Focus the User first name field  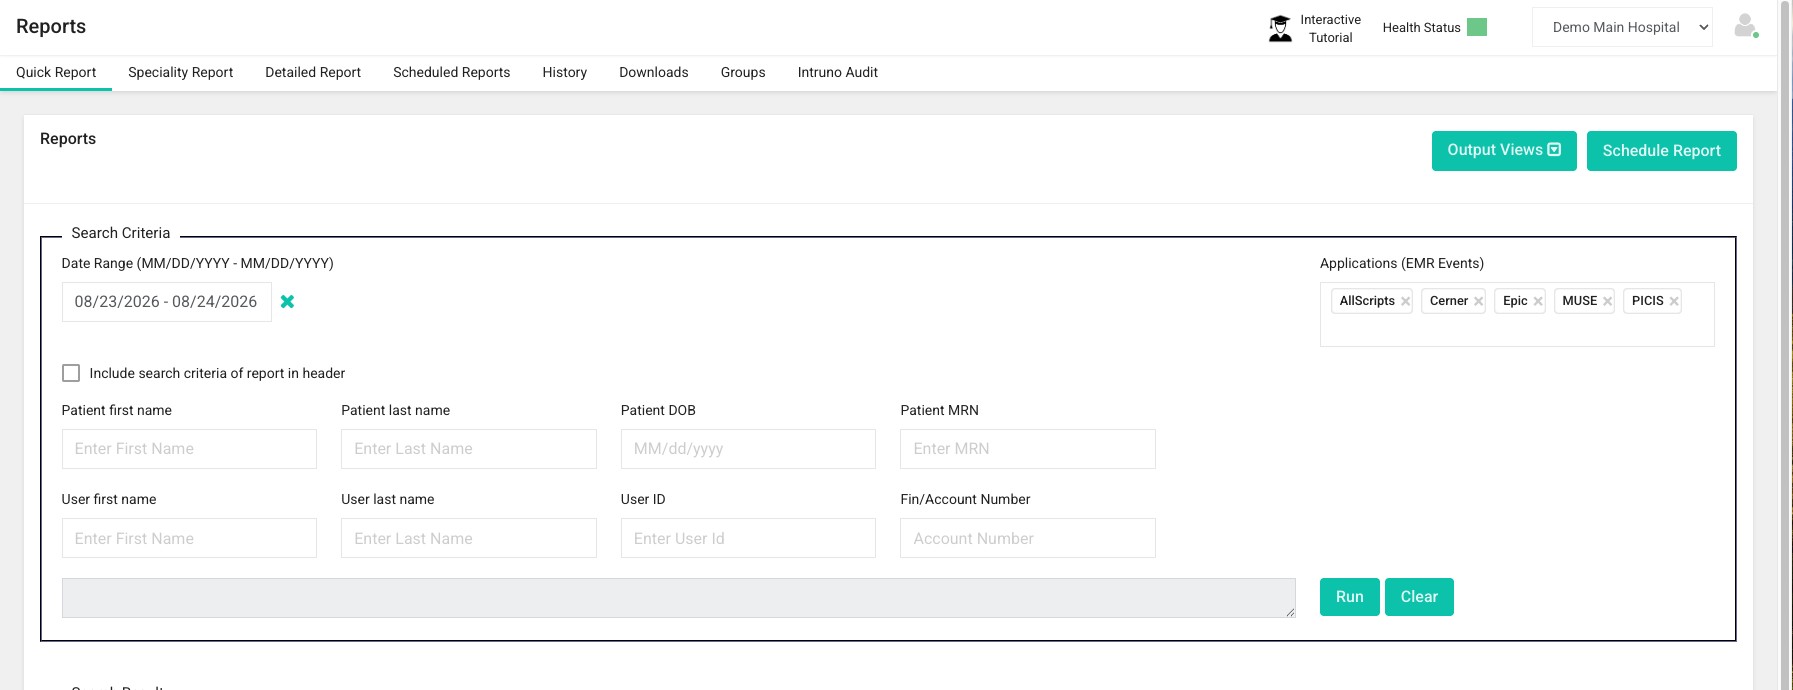pyautogui.click(x=189, y=538)
